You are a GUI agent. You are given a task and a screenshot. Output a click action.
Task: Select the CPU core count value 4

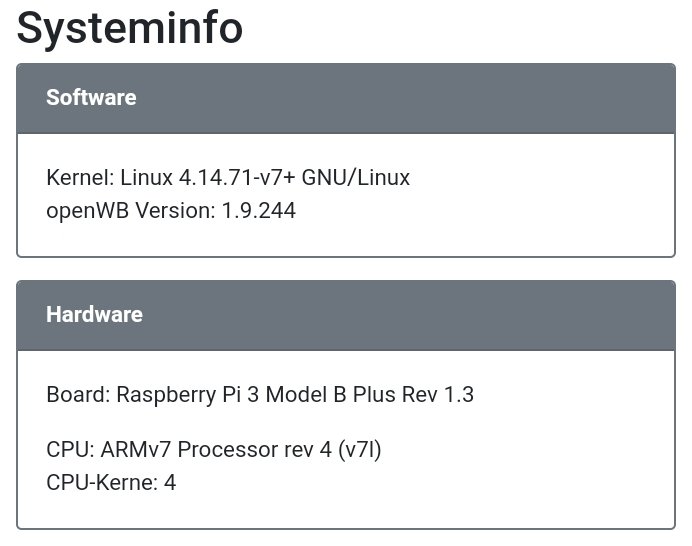pos(170,483)
